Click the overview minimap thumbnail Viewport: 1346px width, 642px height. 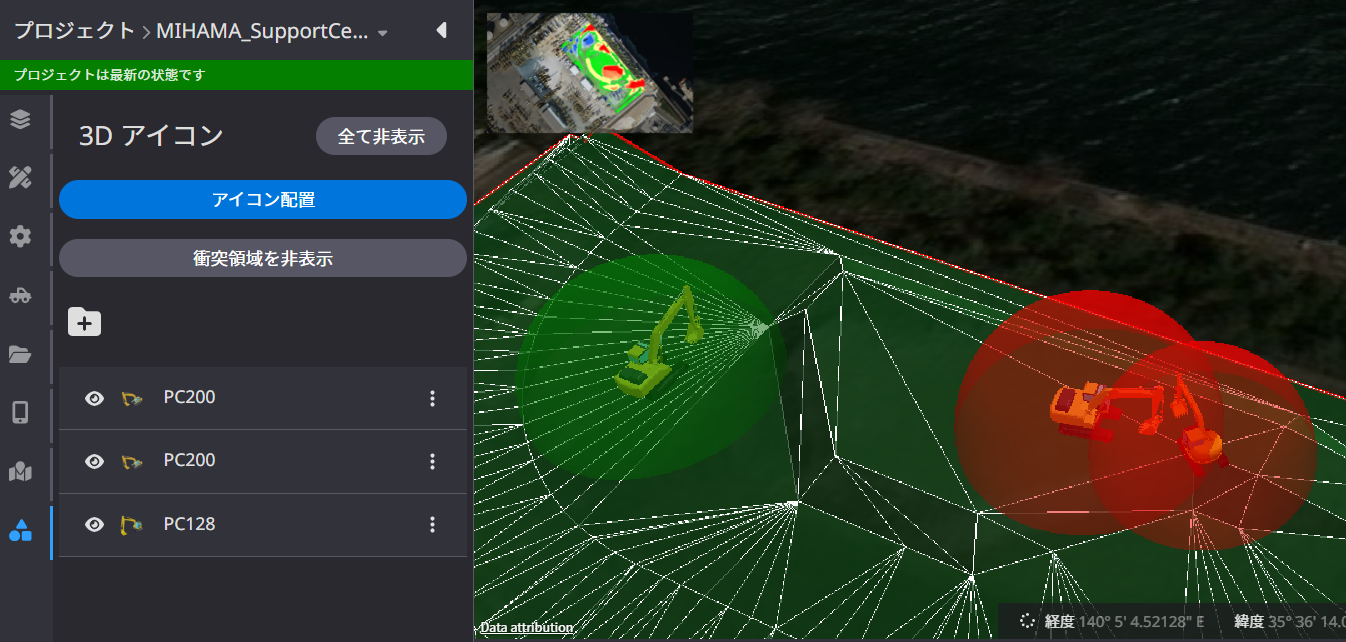pyautogui.click(x=589, y=72)
